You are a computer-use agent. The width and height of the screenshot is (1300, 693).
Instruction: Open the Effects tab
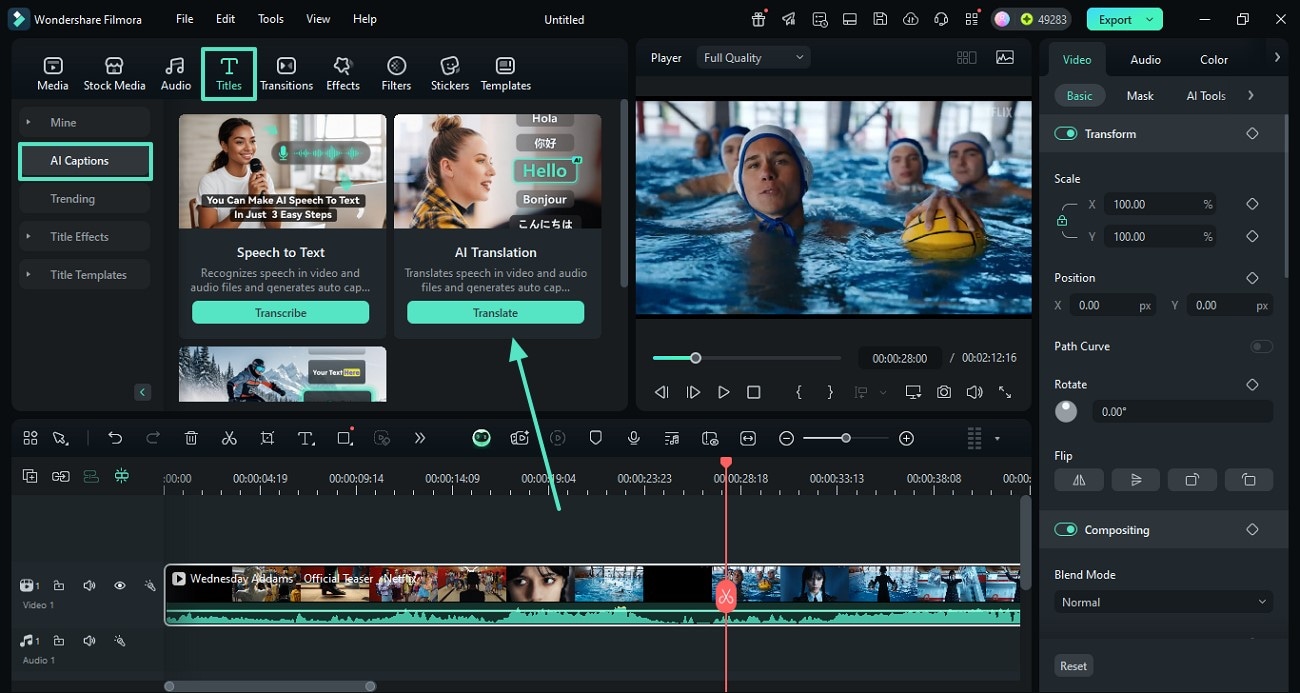pos(343,74)
